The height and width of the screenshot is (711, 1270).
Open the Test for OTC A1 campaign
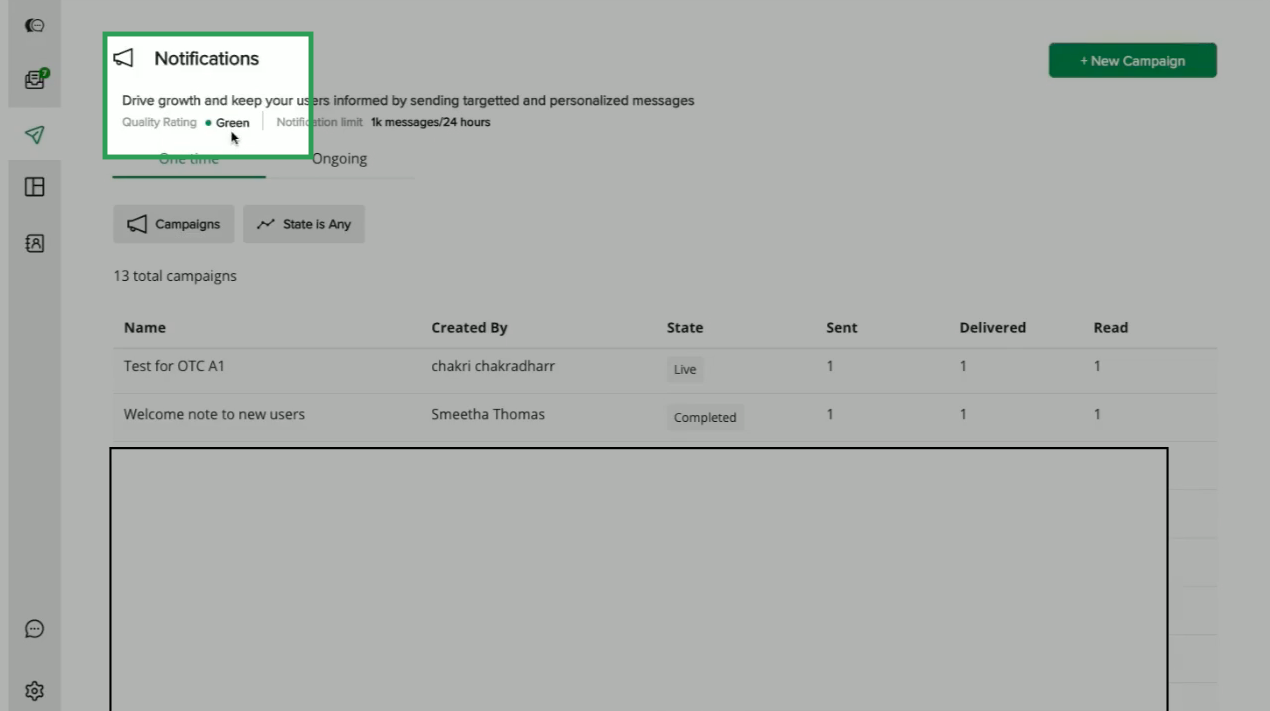[174, 366]
